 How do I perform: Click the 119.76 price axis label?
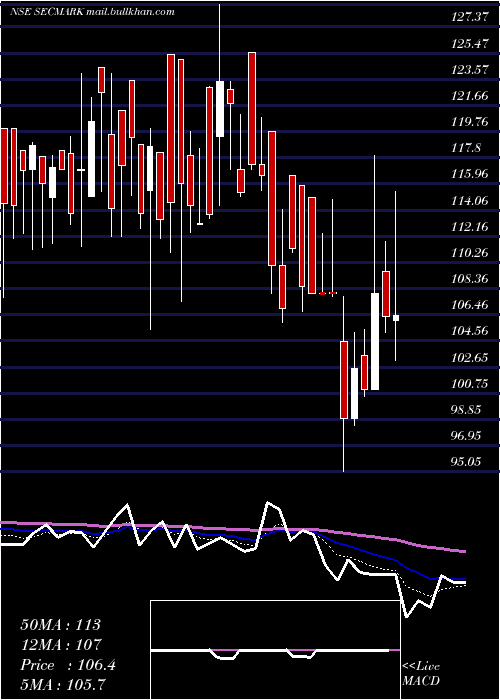click(x=468, y=122)
